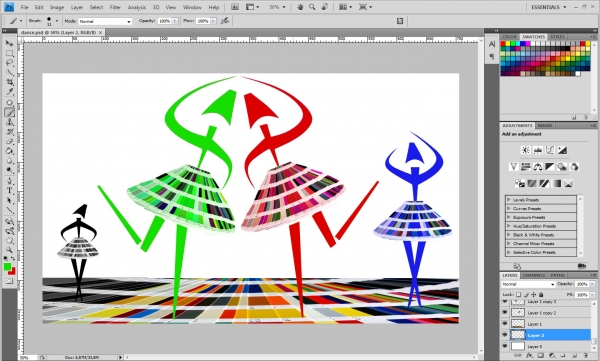Open the ESSENTIALS workspace switcher

548,7
